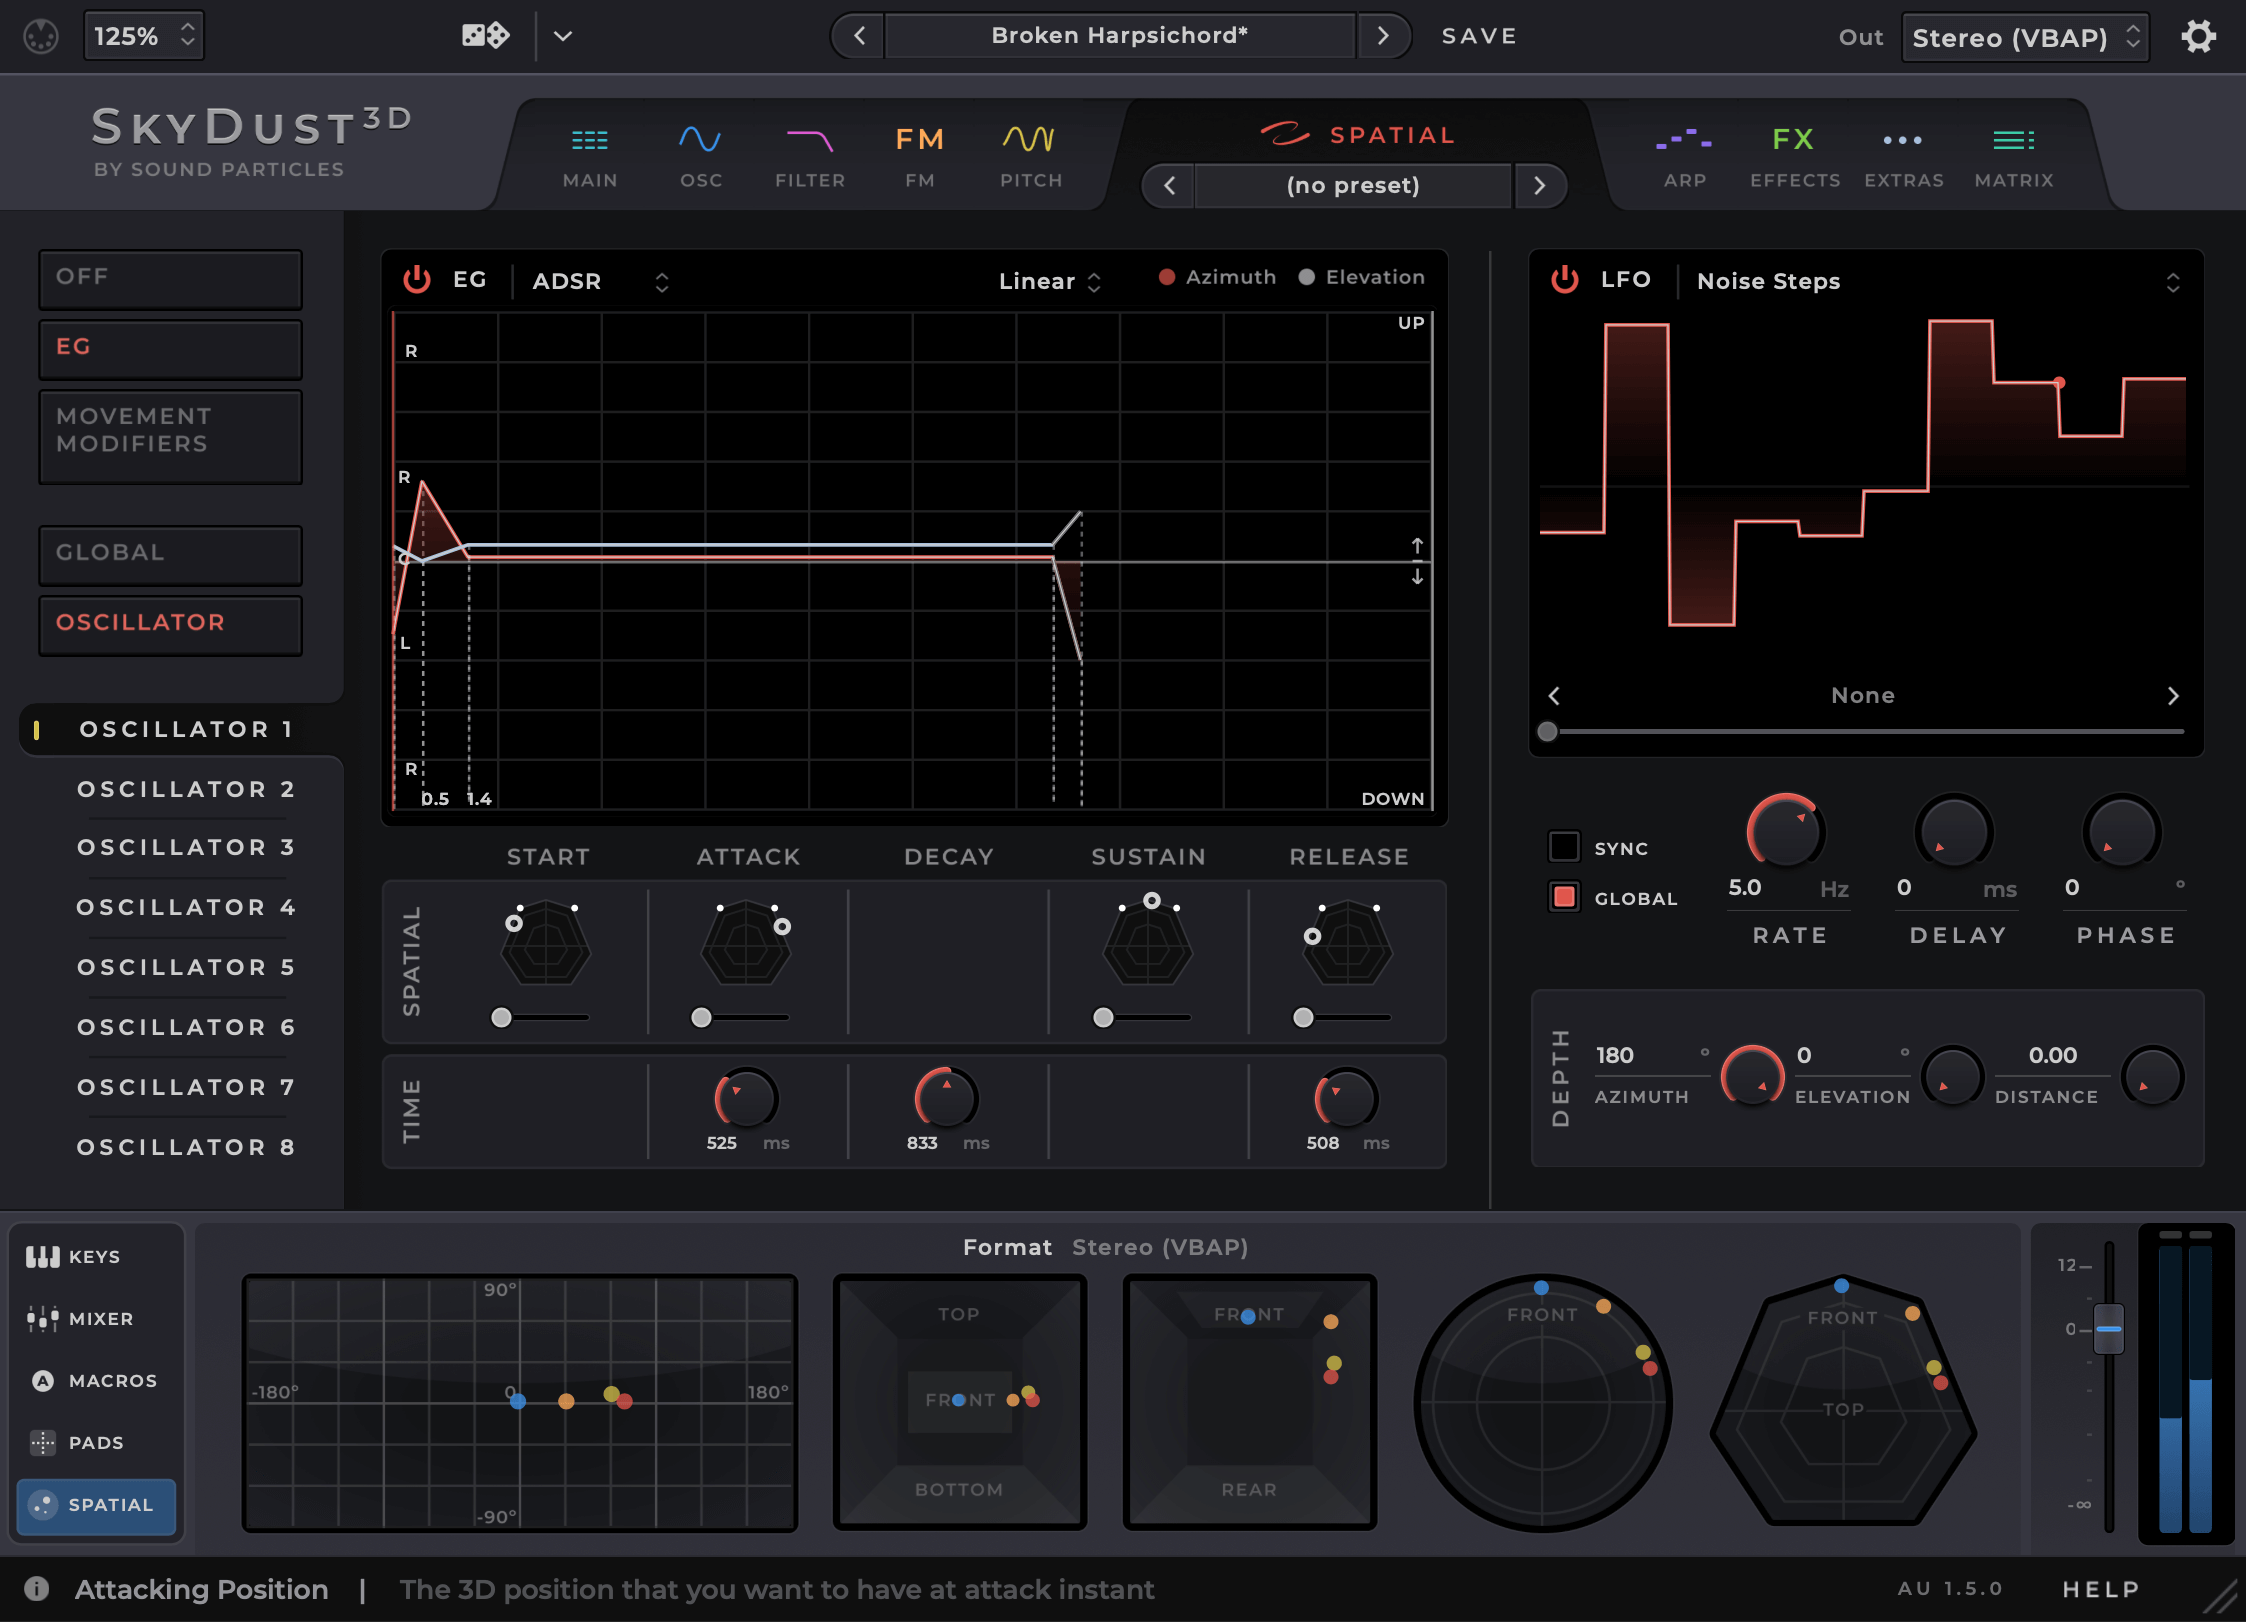
Task: Open the Matrix section icon
Action: coord(2013,139)
